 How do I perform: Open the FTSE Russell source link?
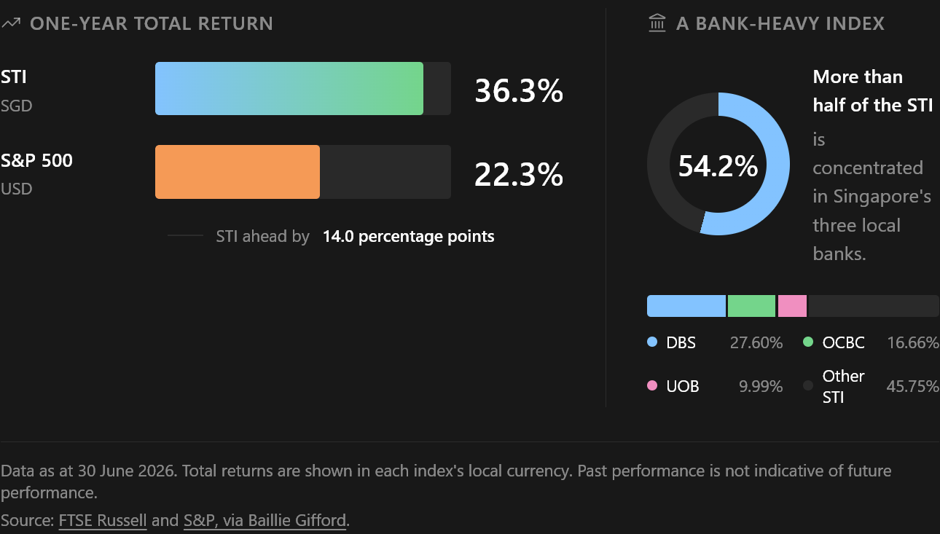pyautogui.click(x=103, y=520)
